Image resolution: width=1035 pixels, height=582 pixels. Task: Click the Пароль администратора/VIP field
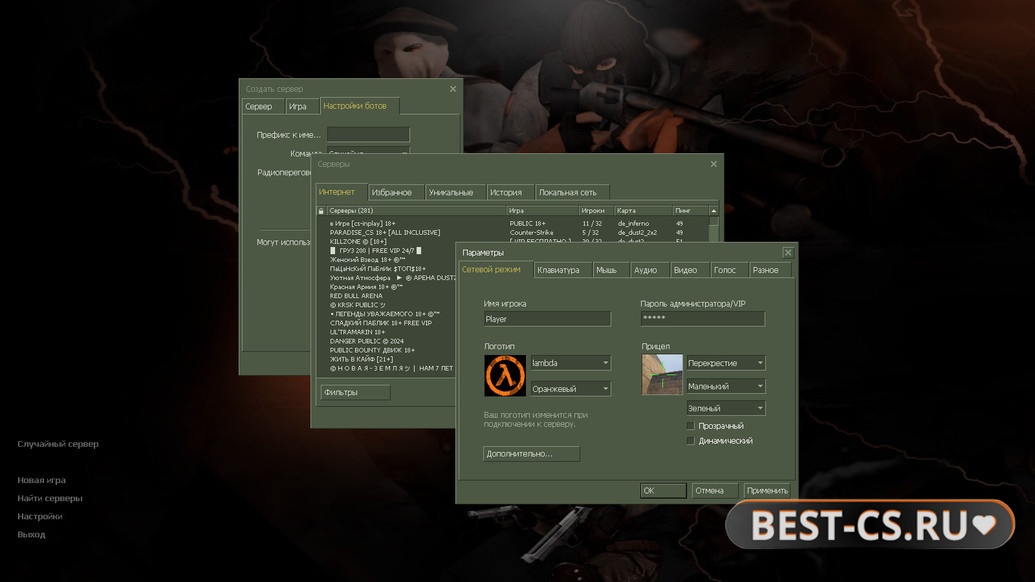click(x=702, y=319)
